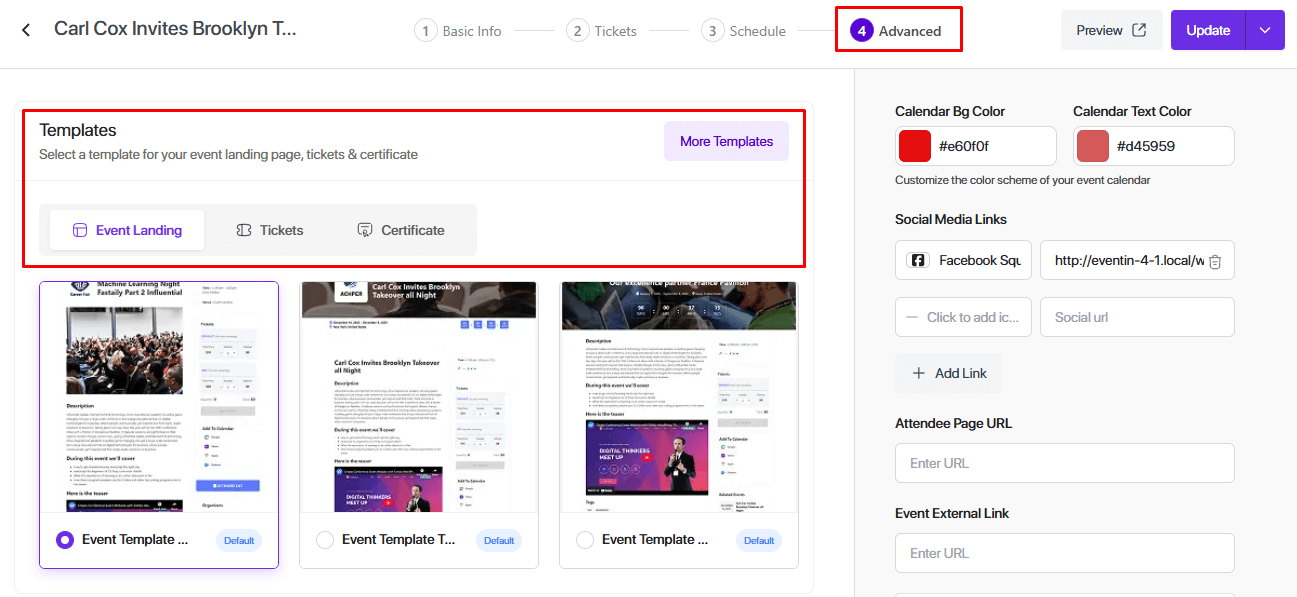
Task: Open Preview in new window
Action: pos(1111,30)
